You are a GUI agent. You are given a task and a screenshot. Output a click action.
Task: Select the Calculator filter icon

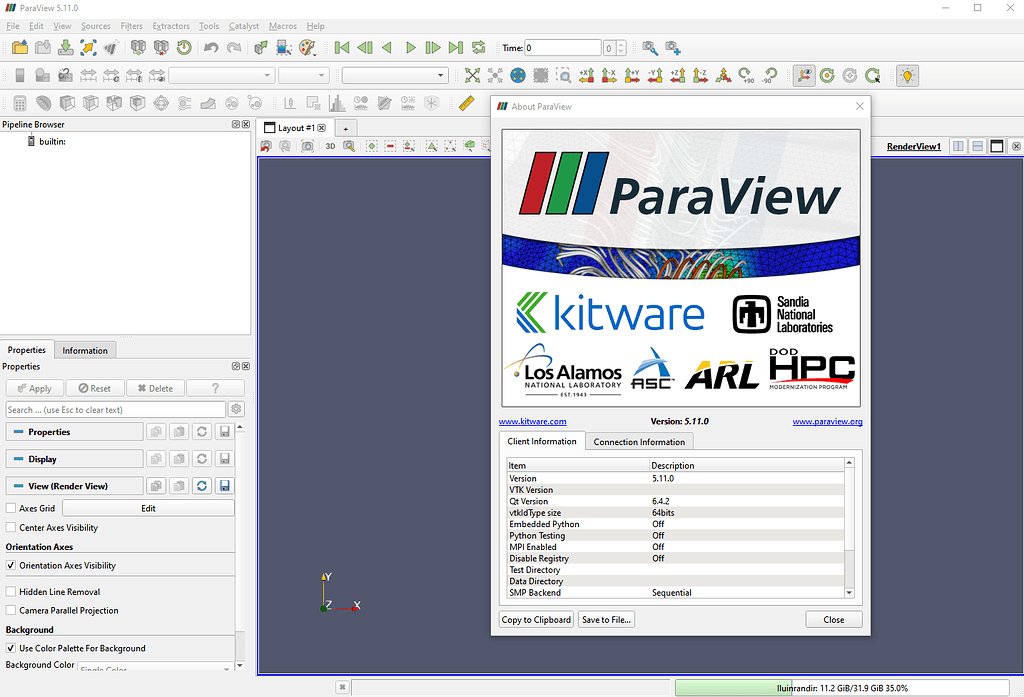(x=19, y=102)
